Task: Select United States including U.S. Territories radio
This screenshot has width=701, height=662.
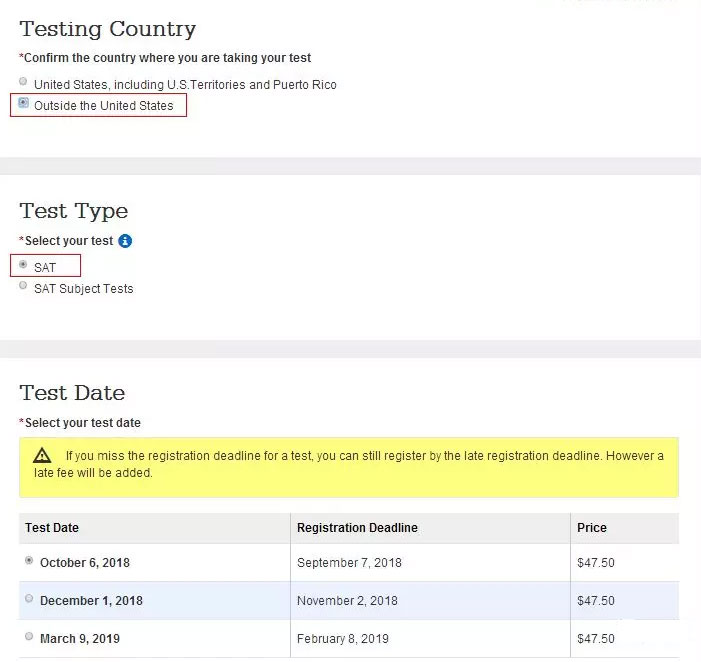Action: pyautogui.click(x=23, y=81)
